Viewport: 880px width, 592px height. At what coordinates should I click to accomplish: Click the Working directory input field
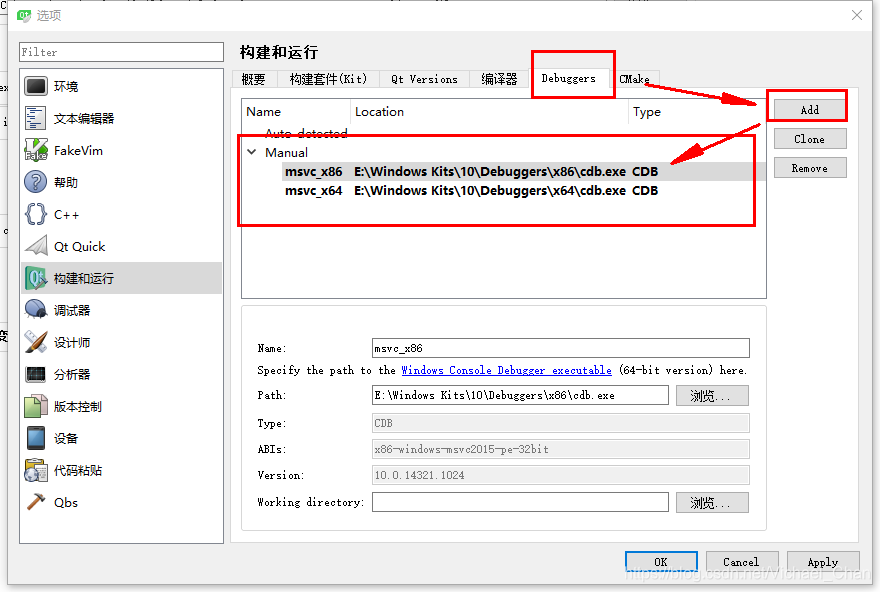520,502
